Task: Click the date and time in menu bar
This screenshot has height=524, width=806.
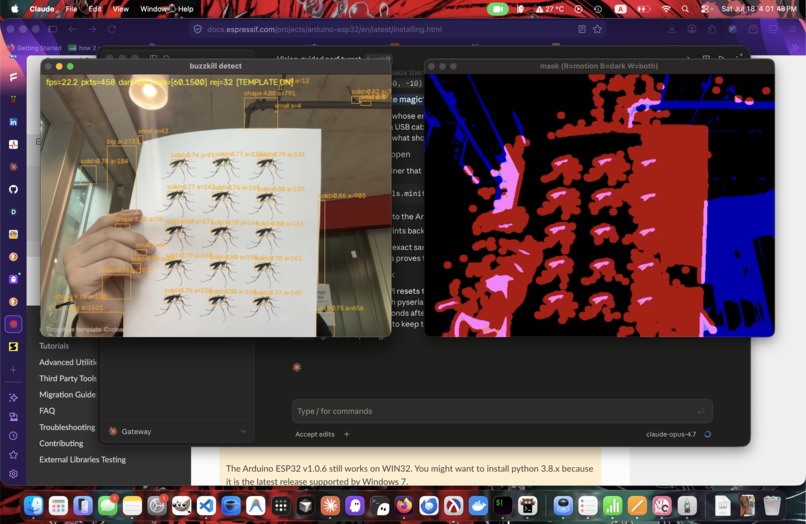Action: click(759, 9)
